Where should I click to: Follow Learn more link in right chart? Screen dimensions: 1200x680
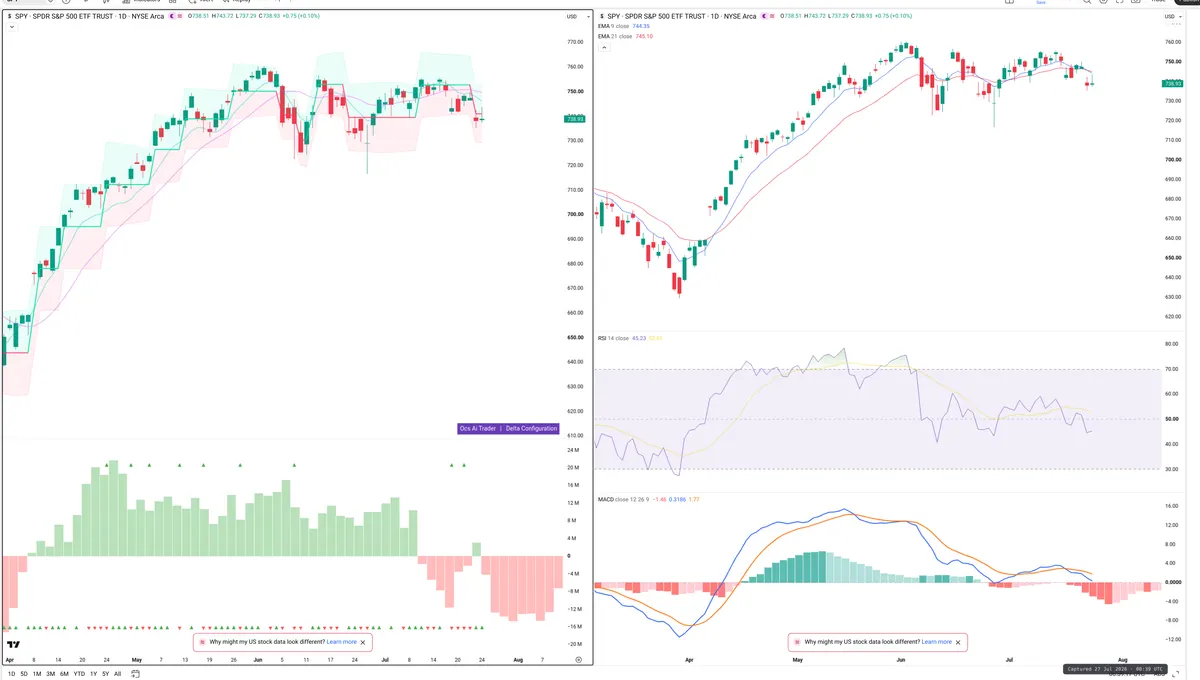point(937,642)
